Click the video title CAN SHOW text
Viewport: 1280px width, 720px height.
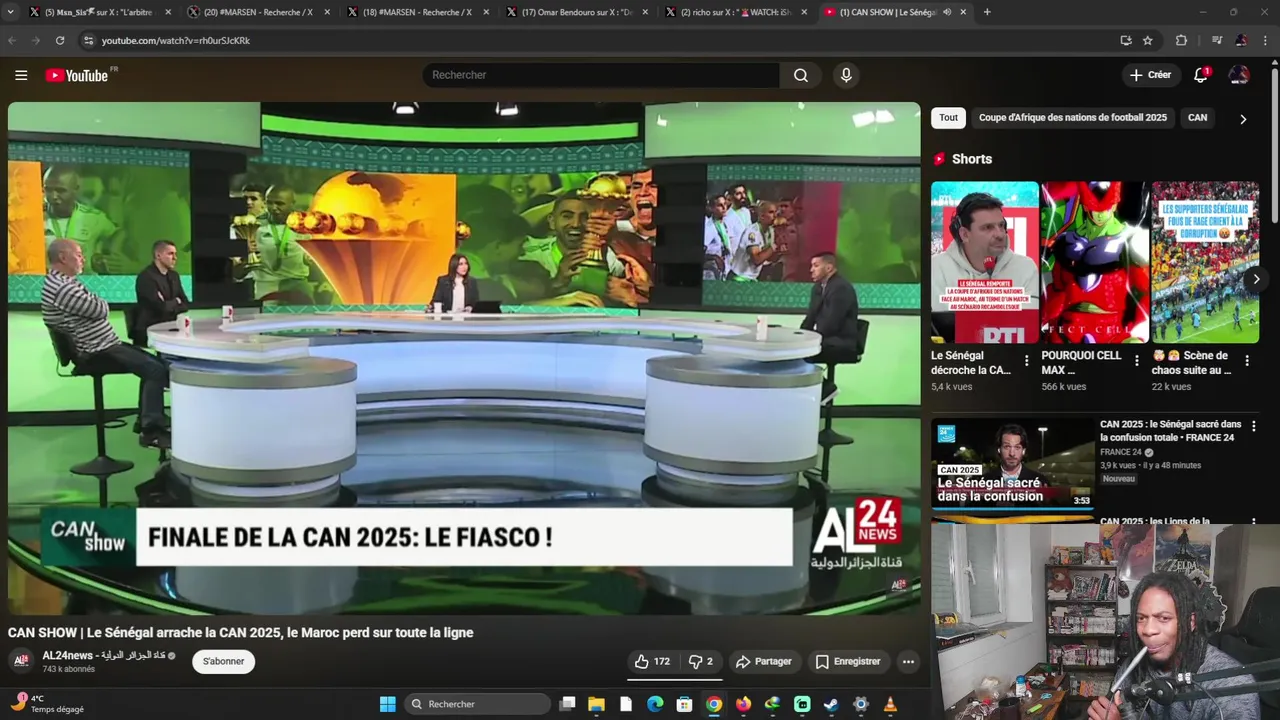pos(240,632)
